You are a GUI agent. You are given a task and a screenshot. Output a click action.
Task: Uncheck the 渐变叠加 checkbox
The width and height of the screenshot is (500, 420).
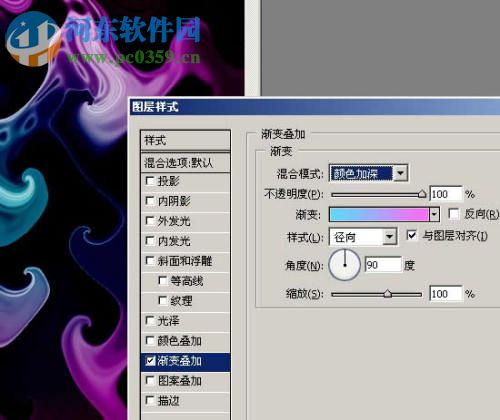150,361
